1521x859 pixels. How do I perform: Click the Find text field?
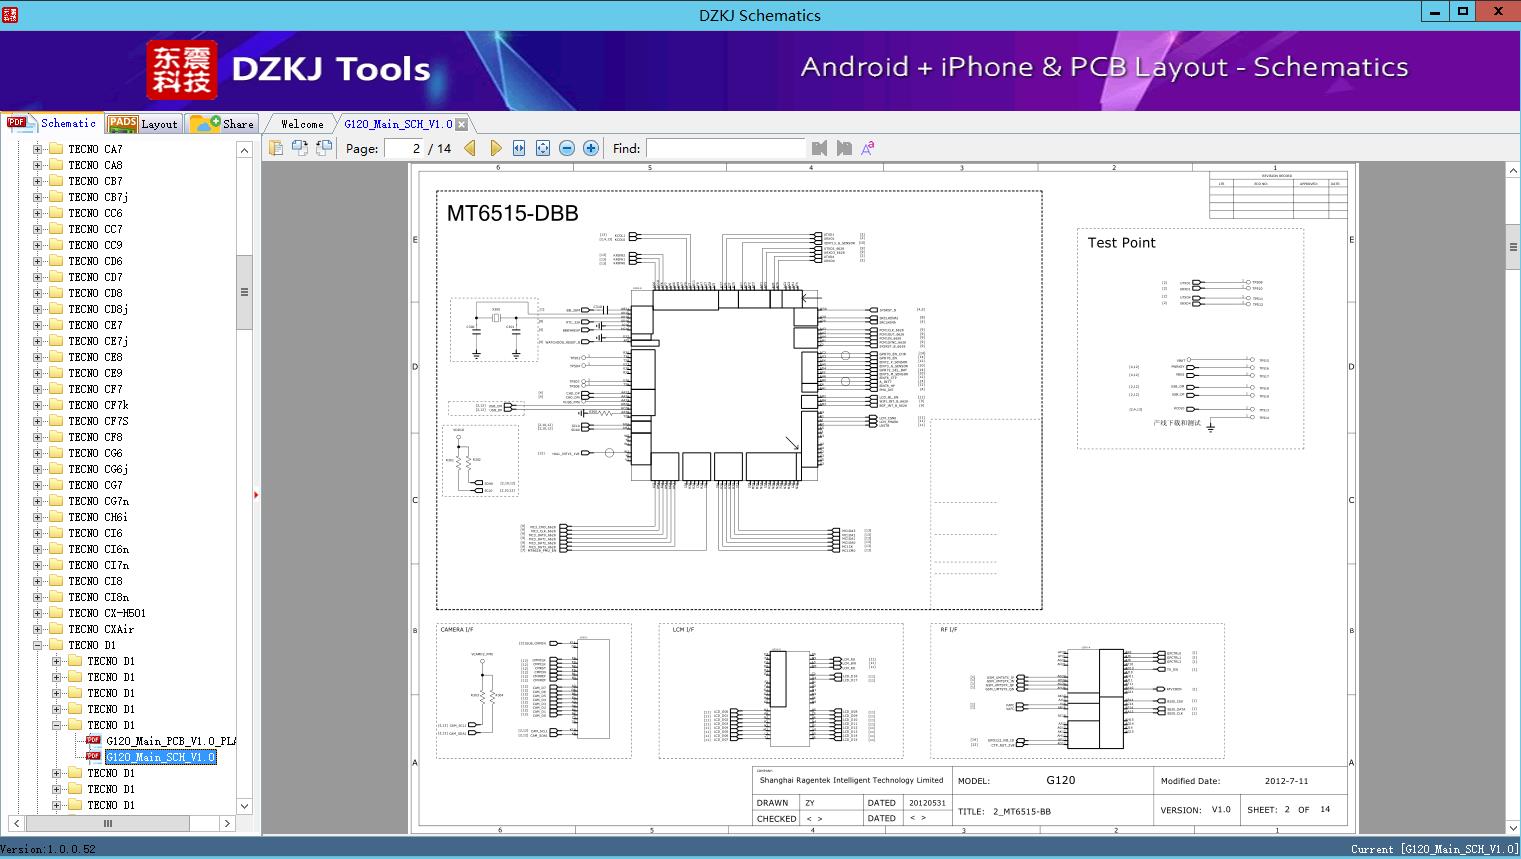725,148
